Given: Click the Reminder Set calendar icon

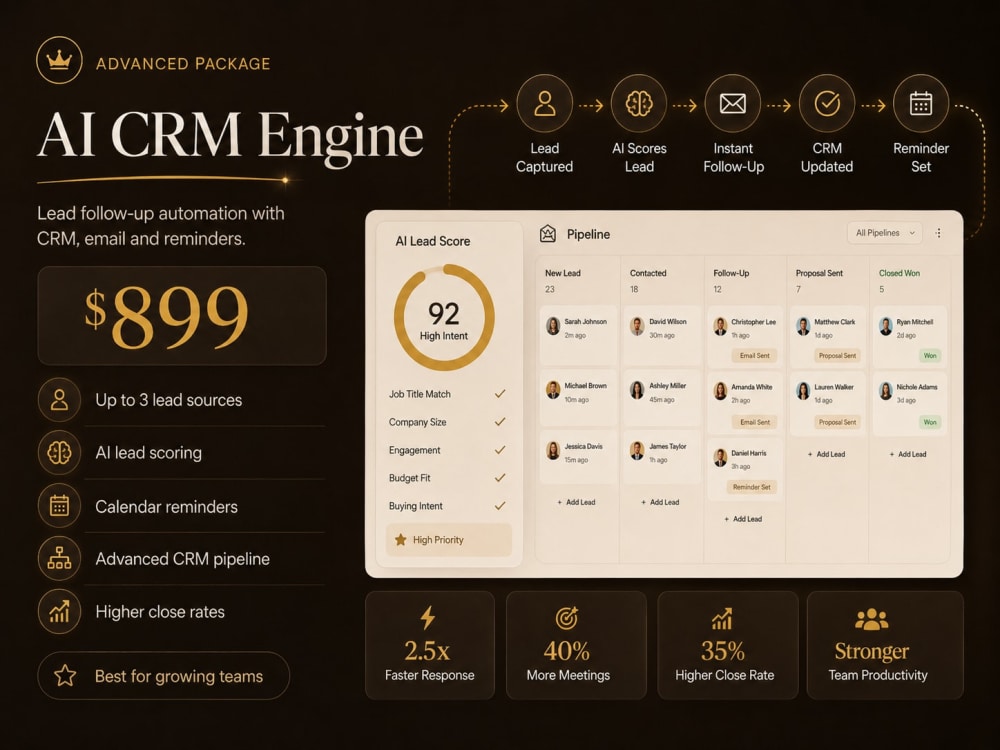Looking at the screenshot, I should pyautogui.click(x=921, y=103).
